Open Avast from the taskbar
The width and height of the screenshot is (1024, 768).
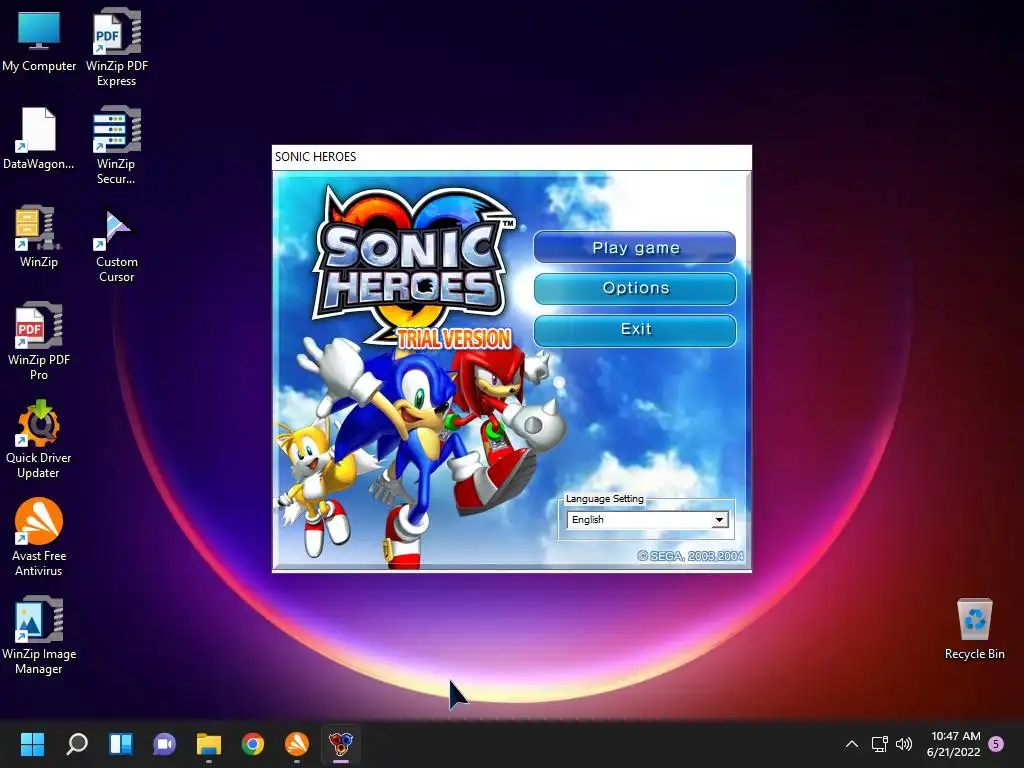[296, 744]
